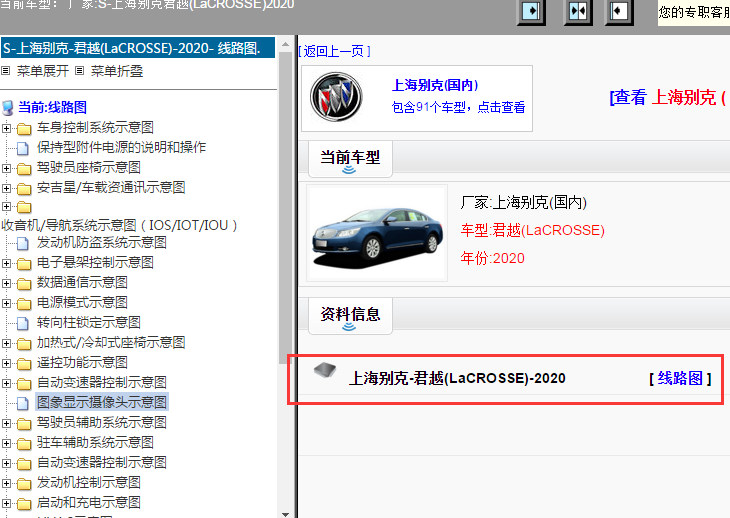This screenshot has height=518, width=730.
Task: Click 菜单展开 to expand all menus
Action: (42, 71)
